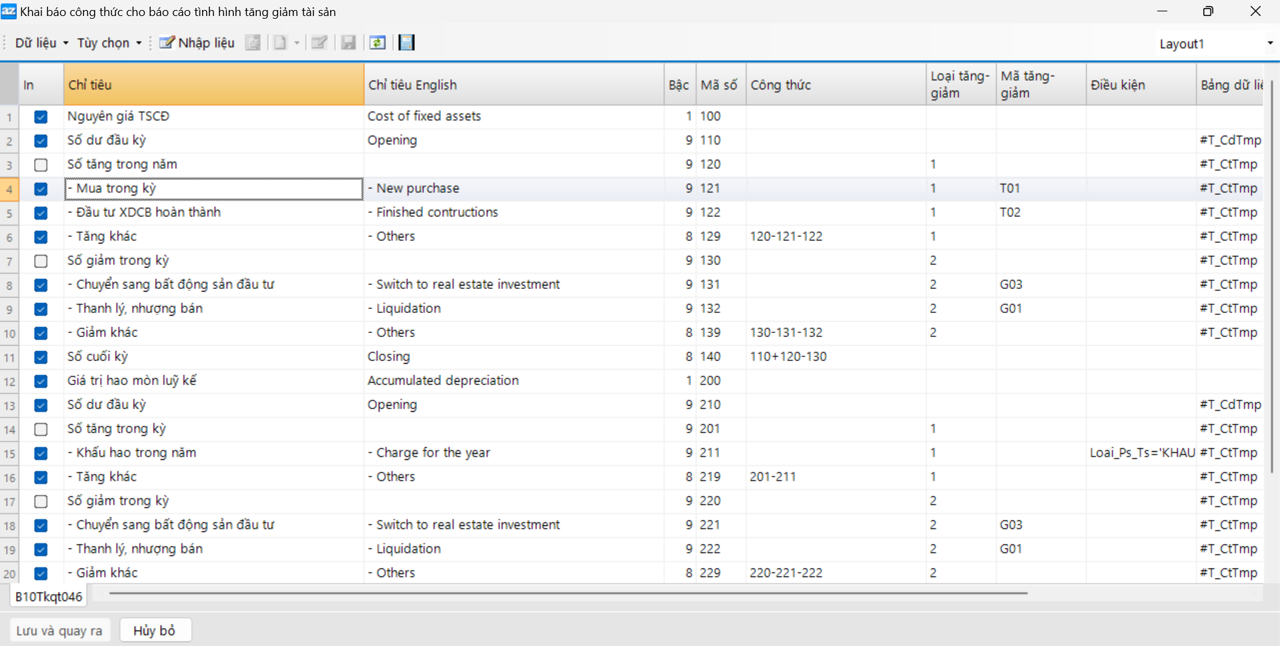1280x646 pixels.
Task: Open the Dữ liệu dropdown menu
Action: [41, 43]
